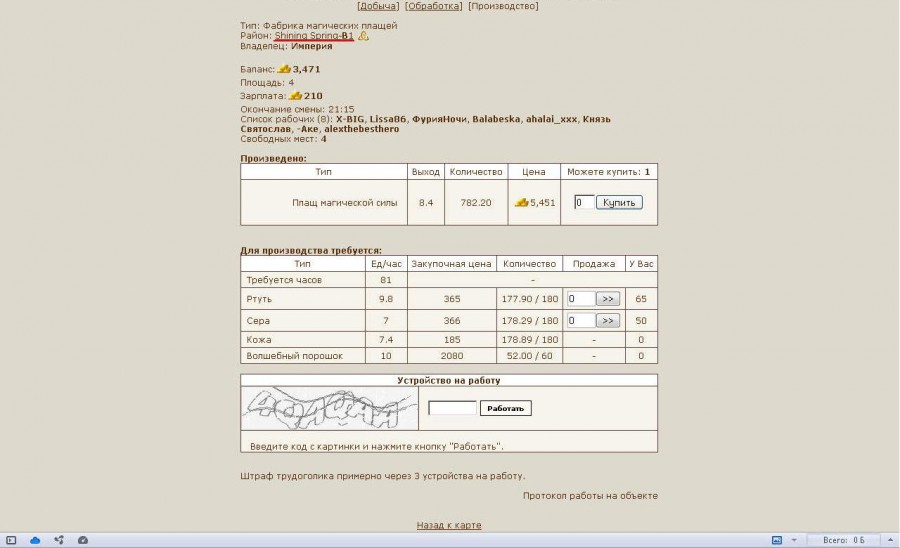Click the Работать button

coord(506,408)
